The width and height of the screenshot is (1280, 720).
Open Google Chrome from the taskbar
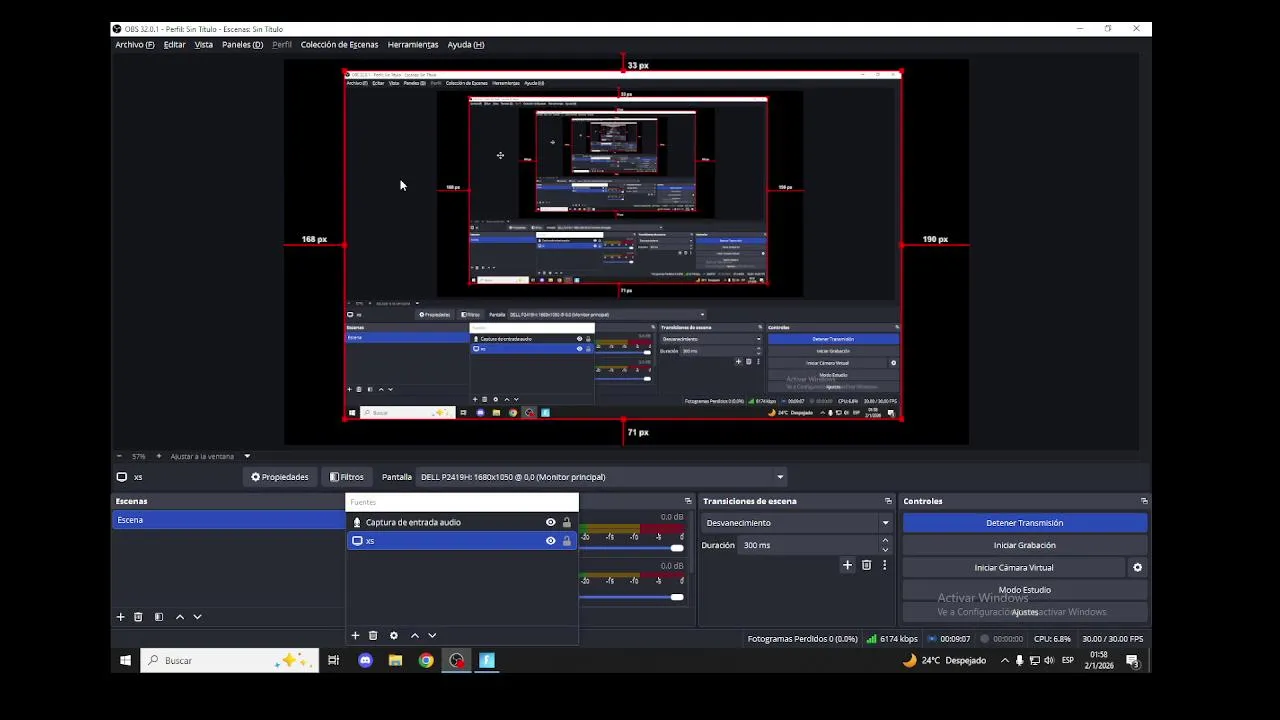tap(426, 660)
